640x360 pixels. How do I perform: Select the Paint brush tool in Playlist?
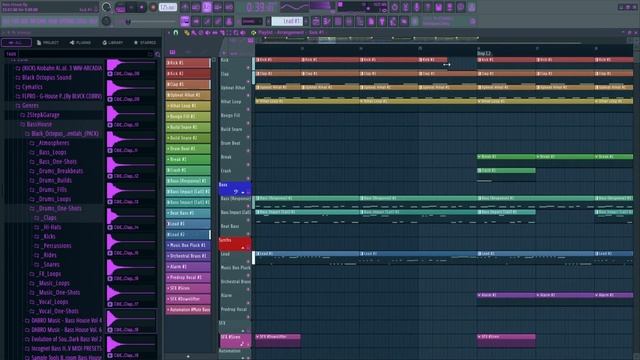pyautogui.click(x=194, y=33)
